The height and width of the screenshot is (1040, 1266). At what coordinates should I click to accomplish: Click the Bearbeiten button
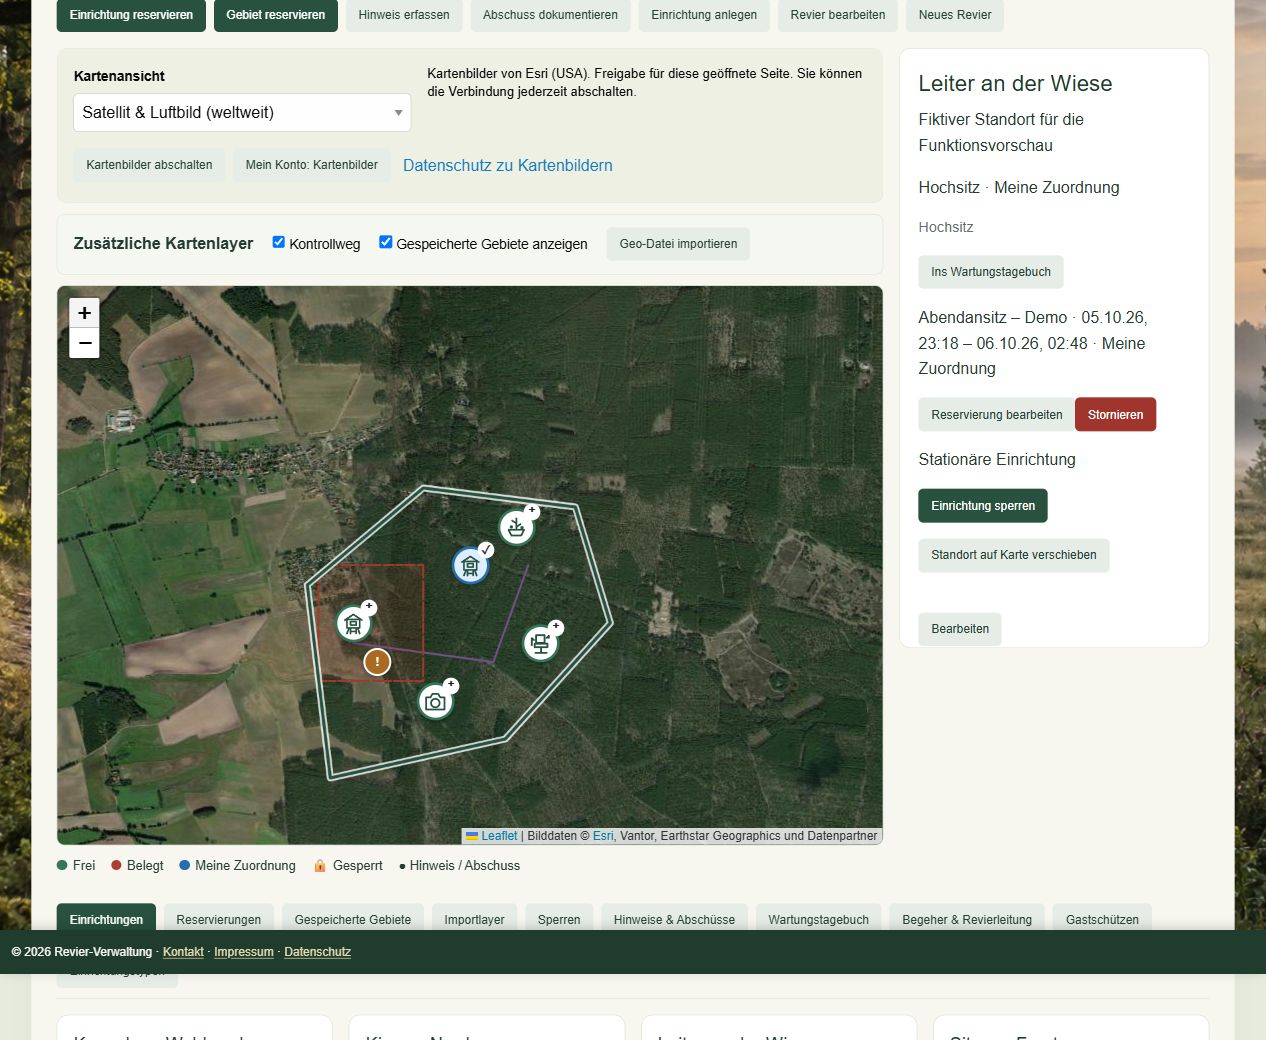[x=960, y=629]
